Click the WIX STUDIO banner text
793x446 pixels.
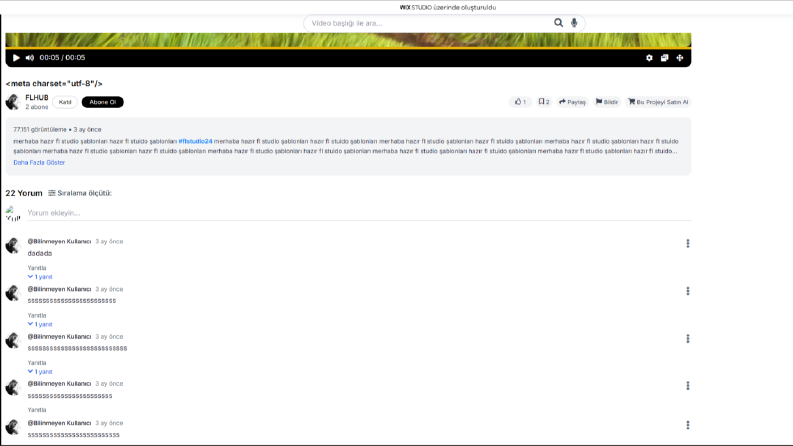pos(448,7)
